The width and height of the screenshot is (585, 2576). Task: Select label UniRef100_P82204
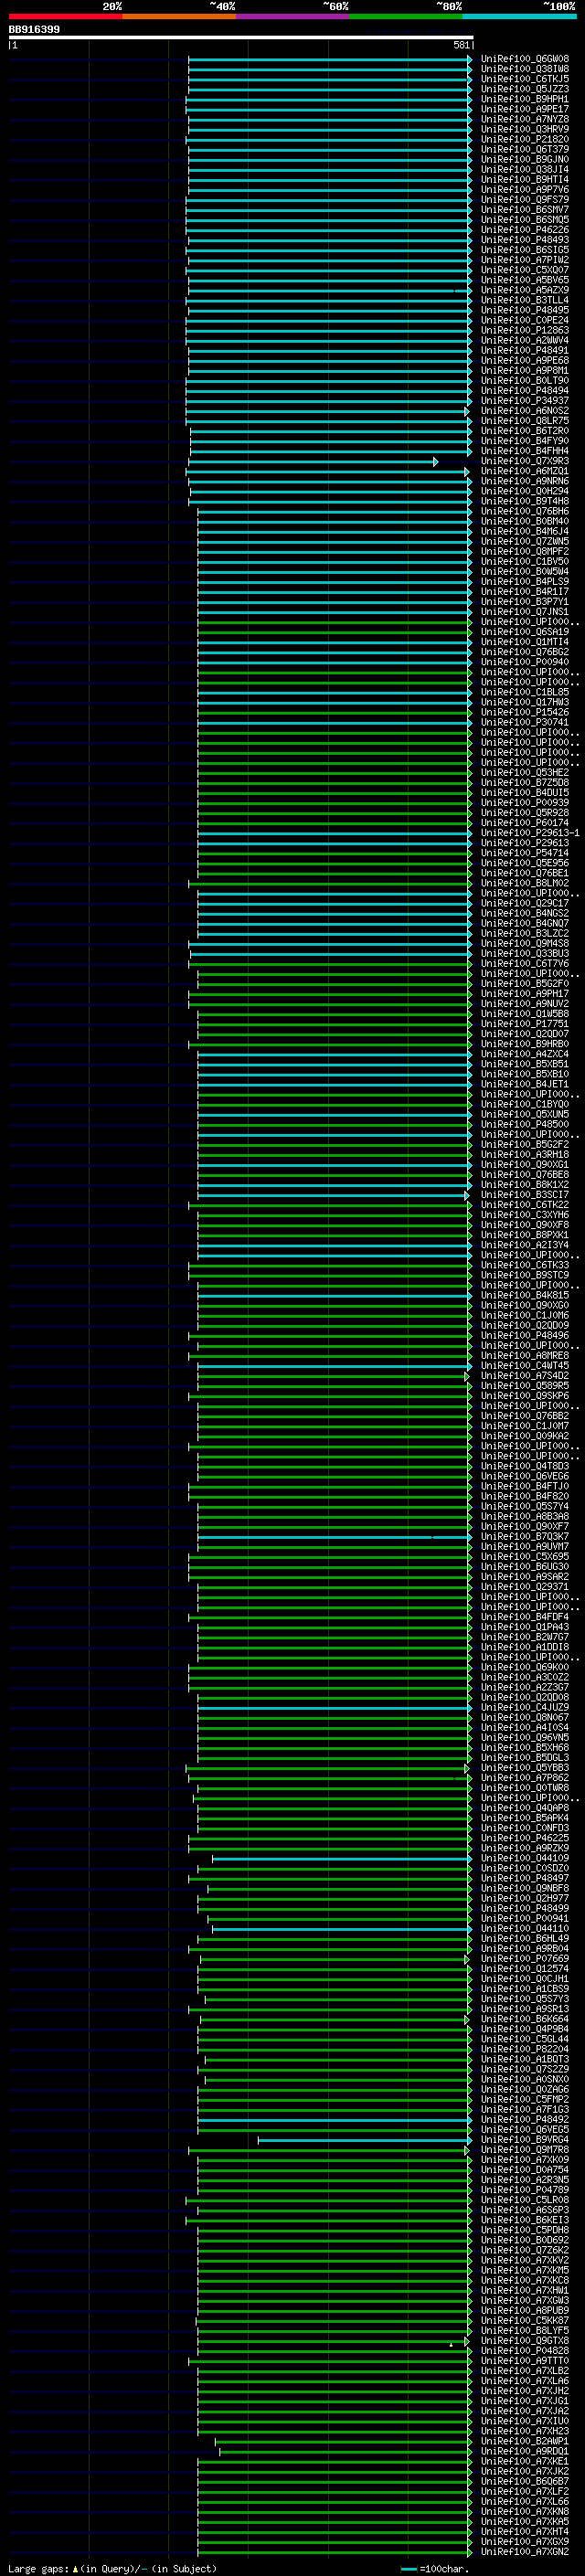[525, 2049]
